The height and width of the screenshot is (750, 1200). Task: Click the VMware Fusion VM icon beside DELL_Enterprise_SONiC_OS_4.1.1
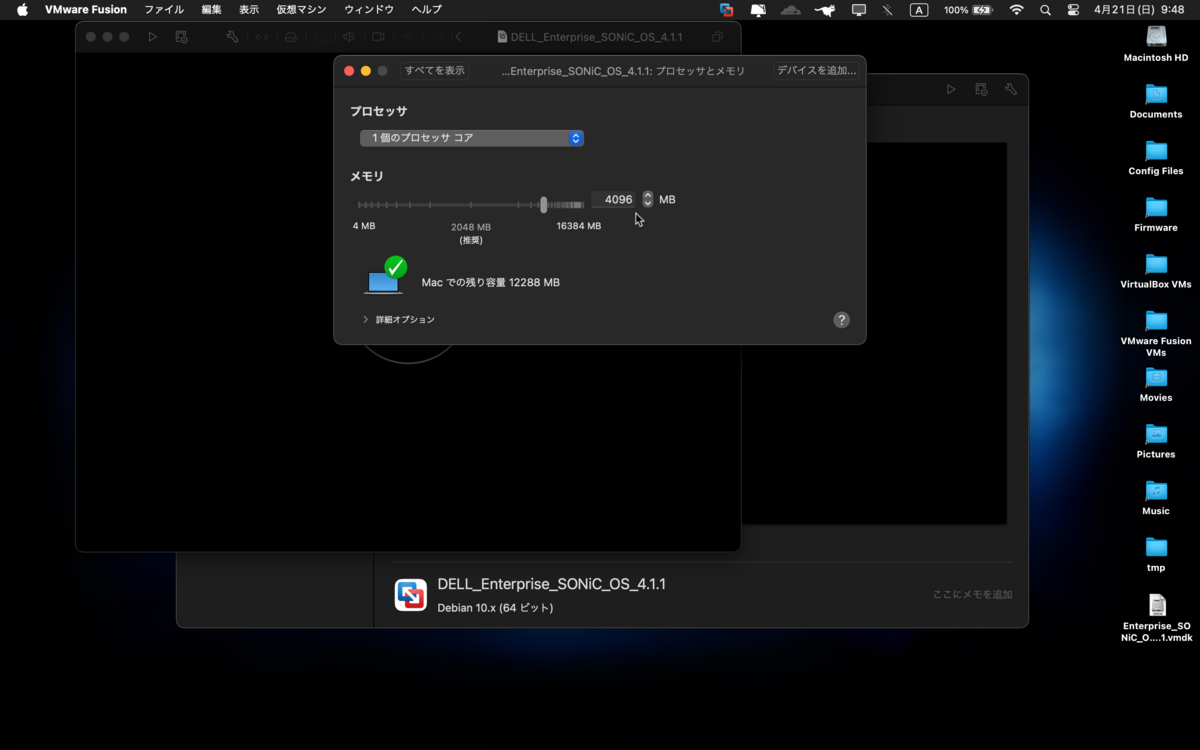tap(411, 595)
